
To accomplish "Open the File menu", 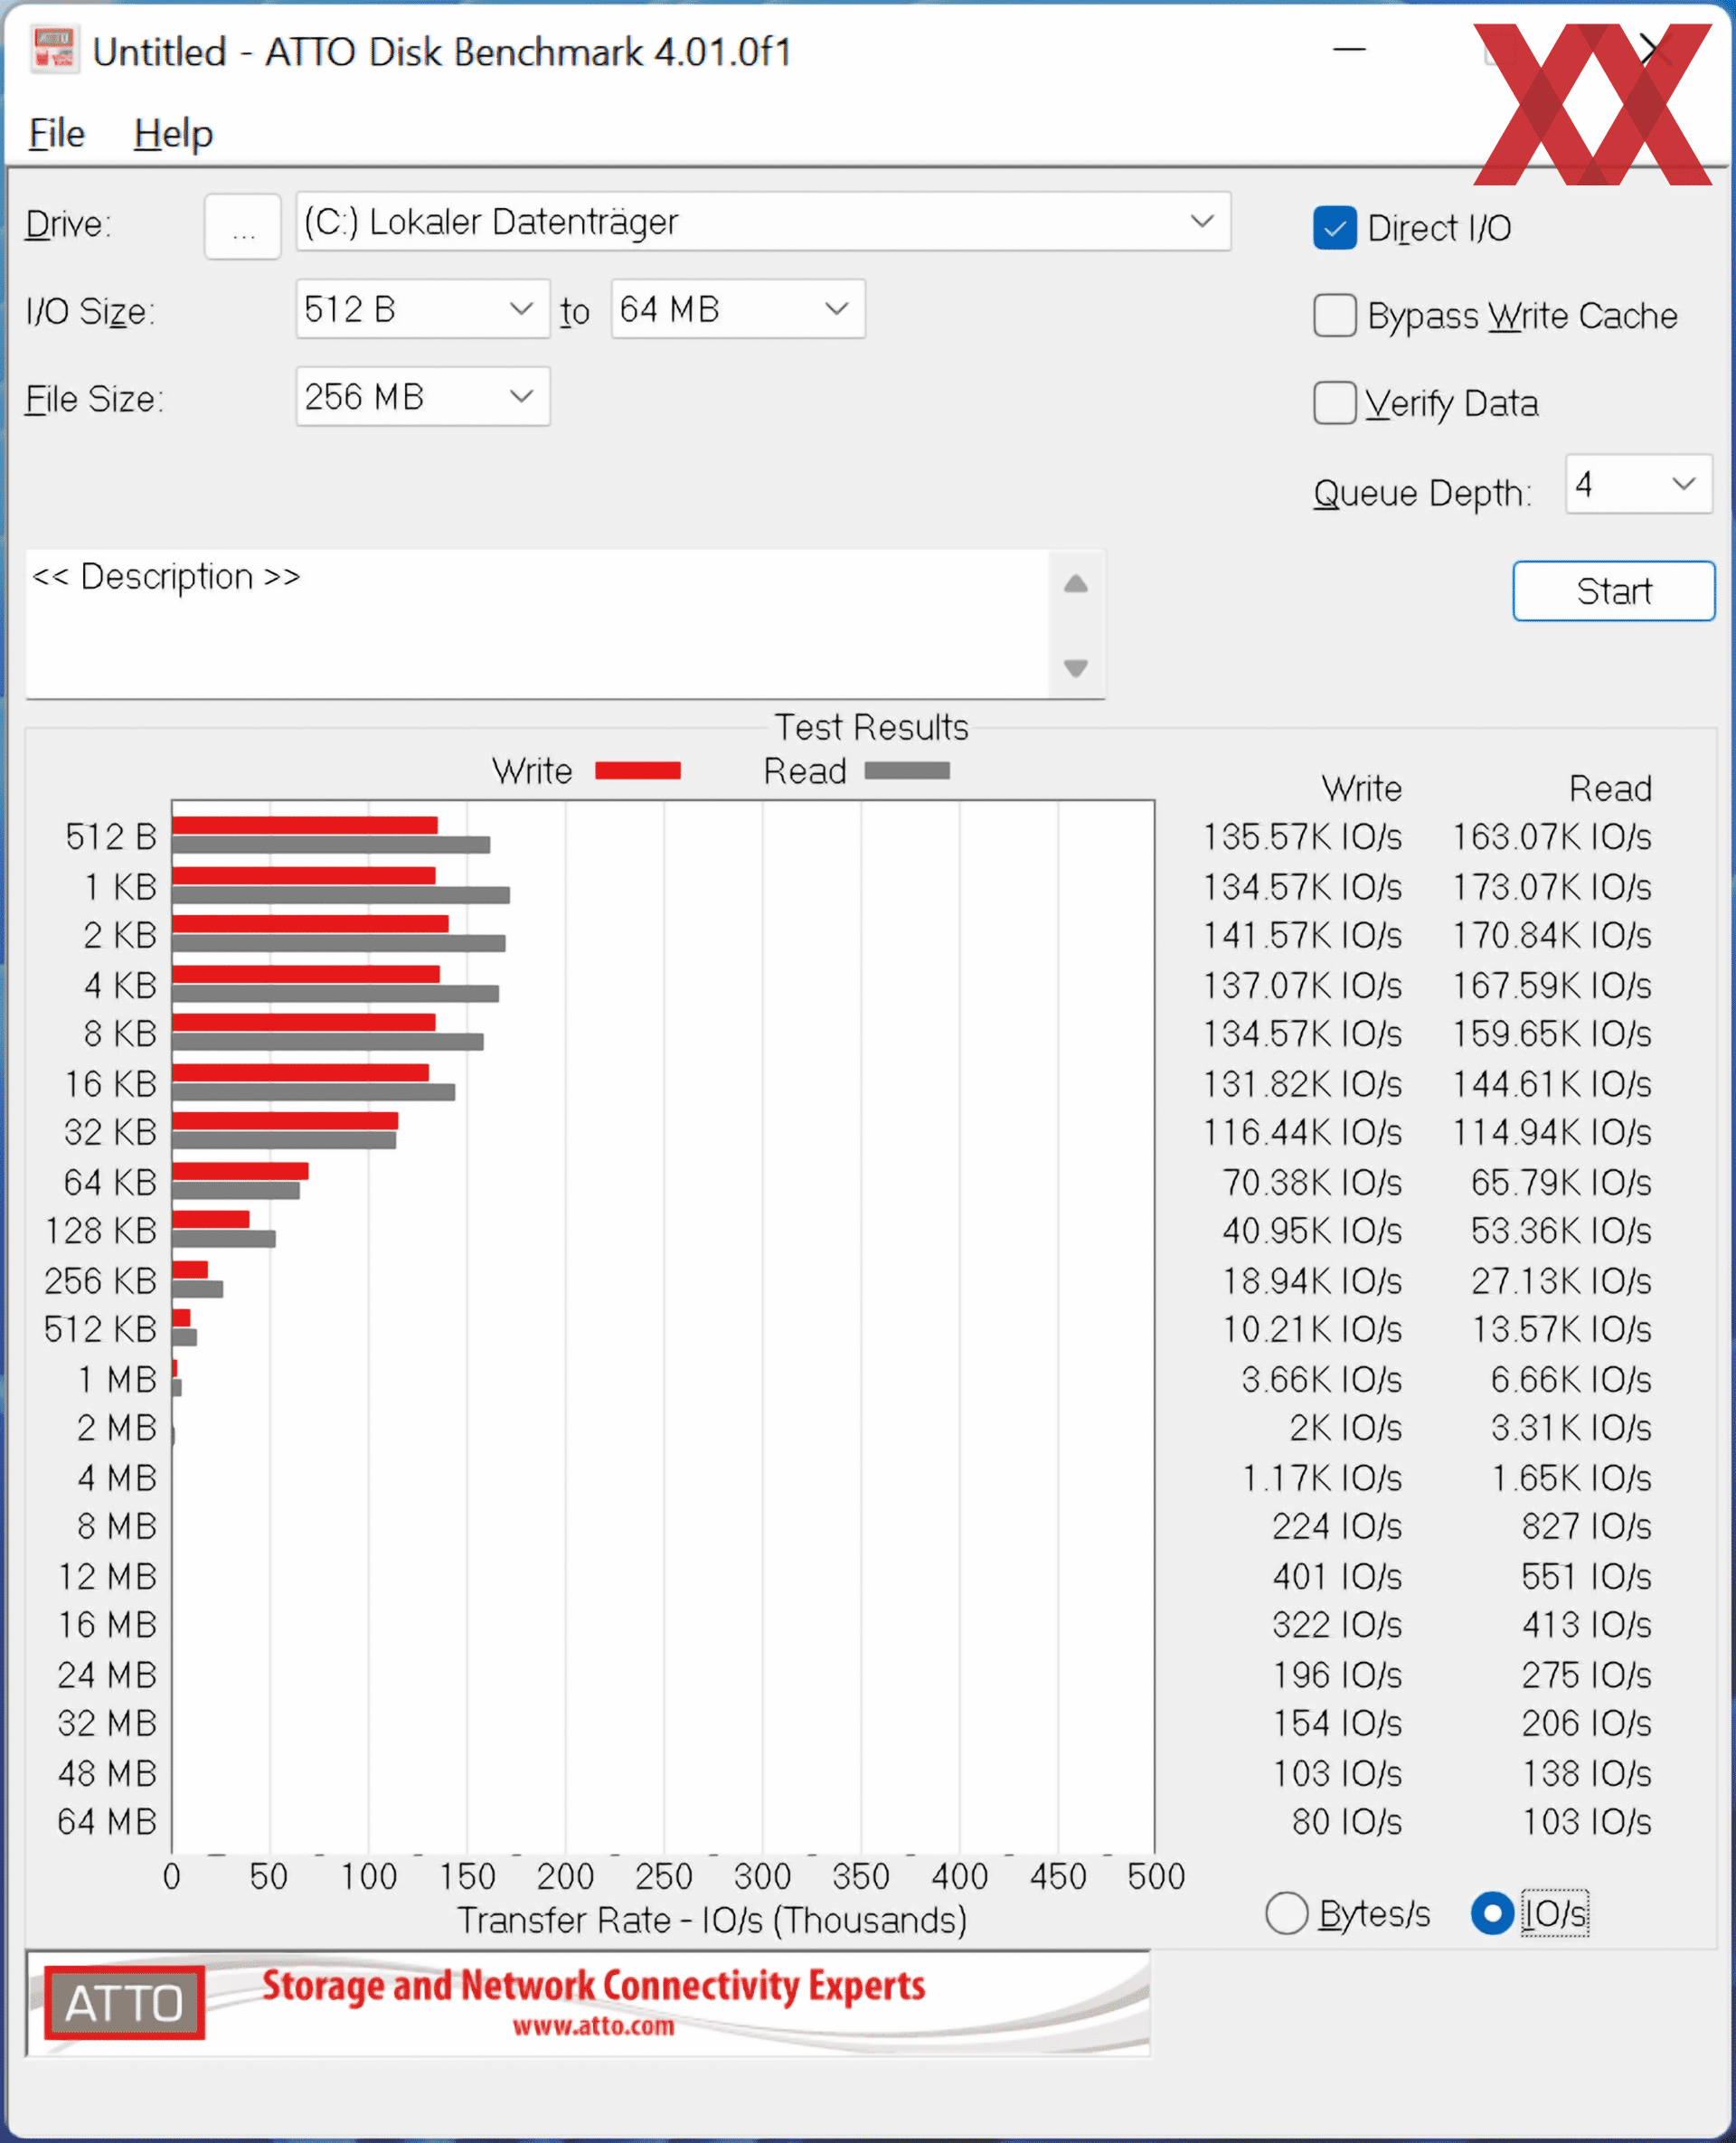I will (x=57, y=133).
